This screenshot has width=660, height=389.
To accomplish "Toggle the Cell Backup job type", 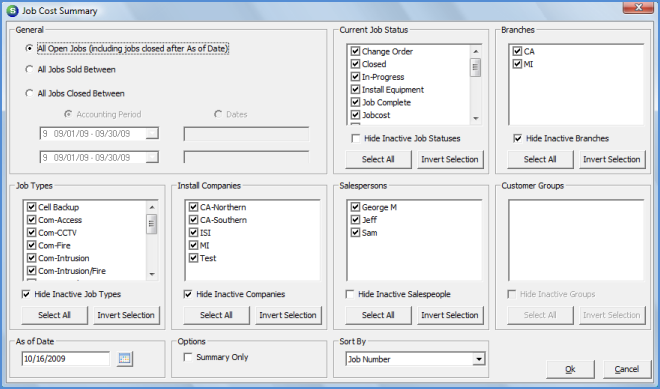I will pos(32,207).
